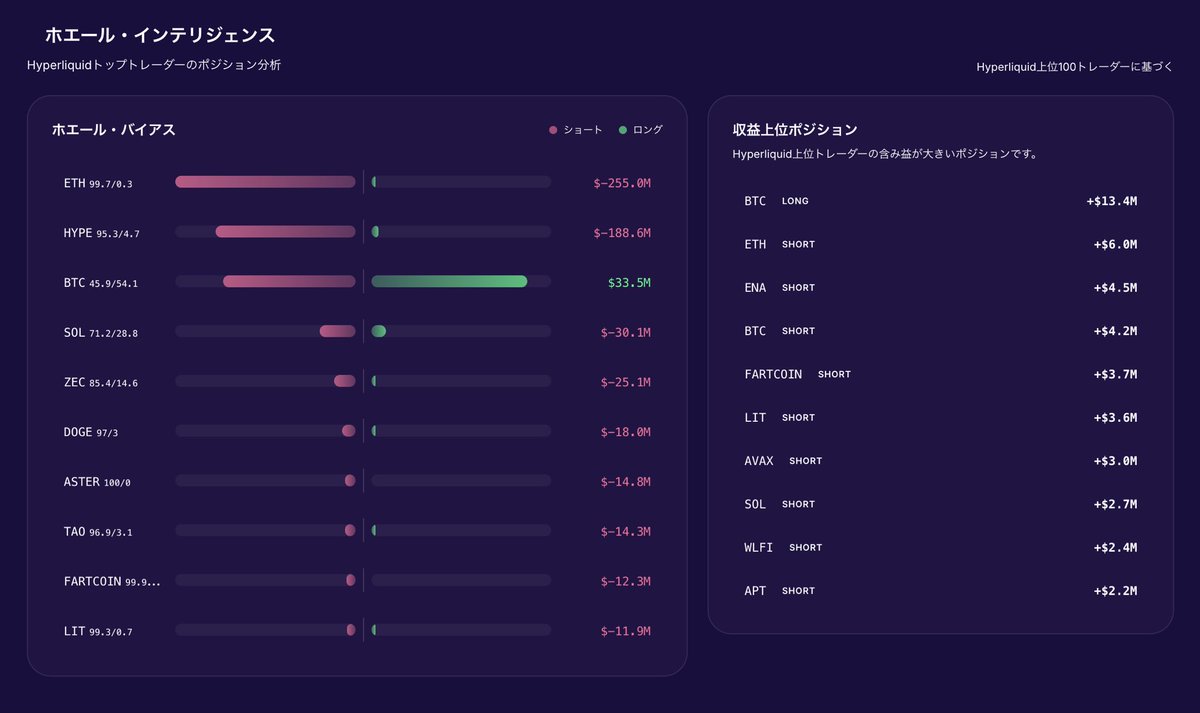This screenshot has width=1200, height=713.
Task: Open the FARTCOIN SHORT position row
Action: [940, 374]
